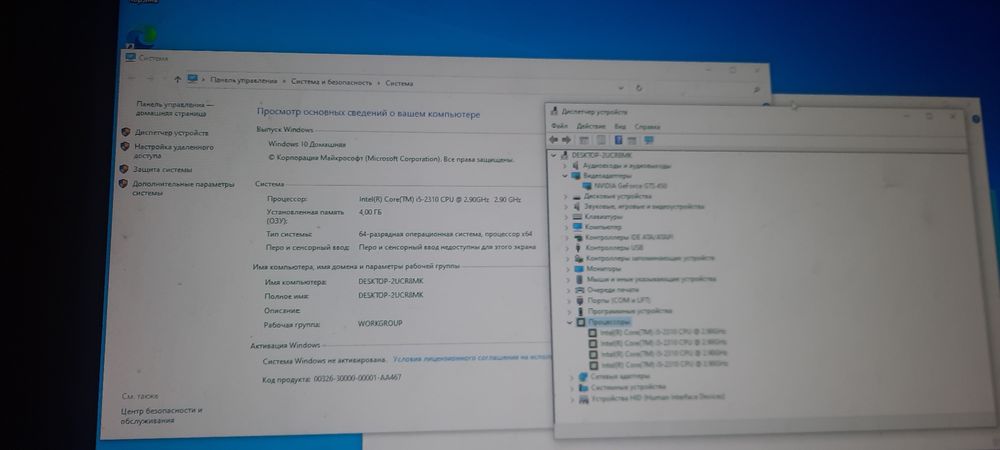Click blue help icon in Device Manager toolbar

pyautogui.click(x=618, y=140)
